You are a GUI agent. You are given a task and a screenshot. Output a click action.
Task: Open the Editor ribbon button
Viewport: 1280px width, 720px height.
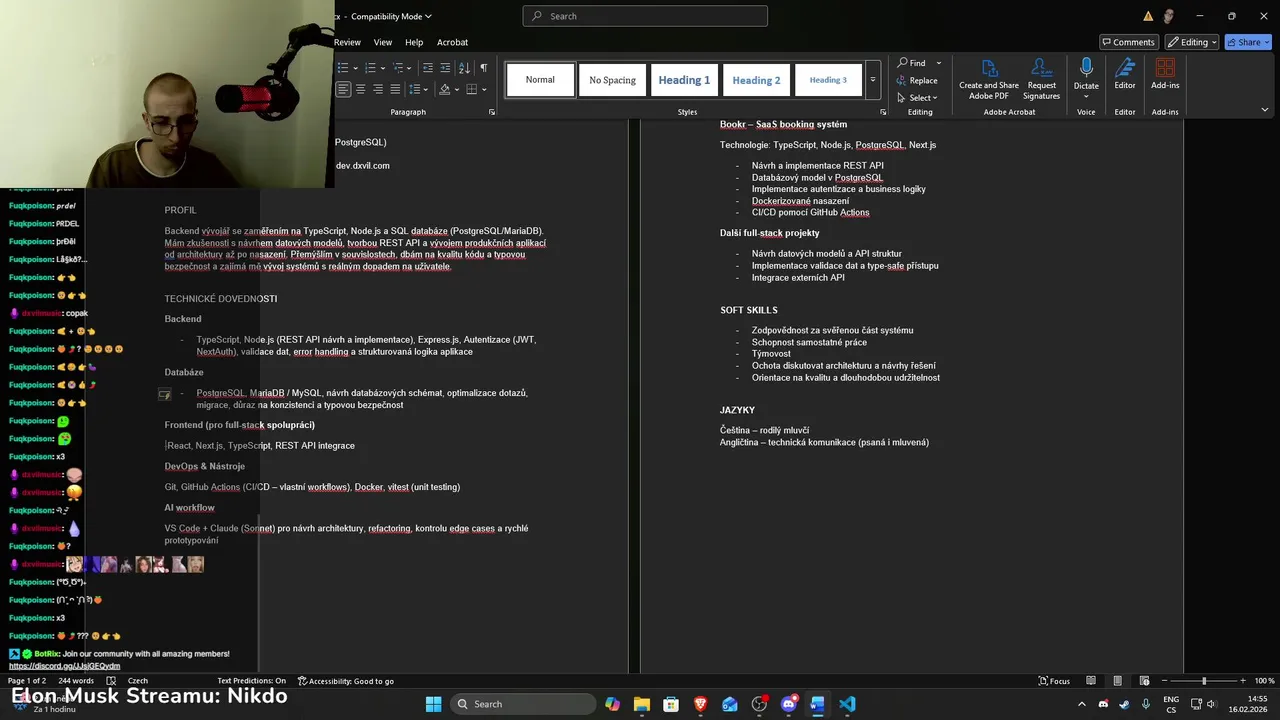pos(1125,75)
